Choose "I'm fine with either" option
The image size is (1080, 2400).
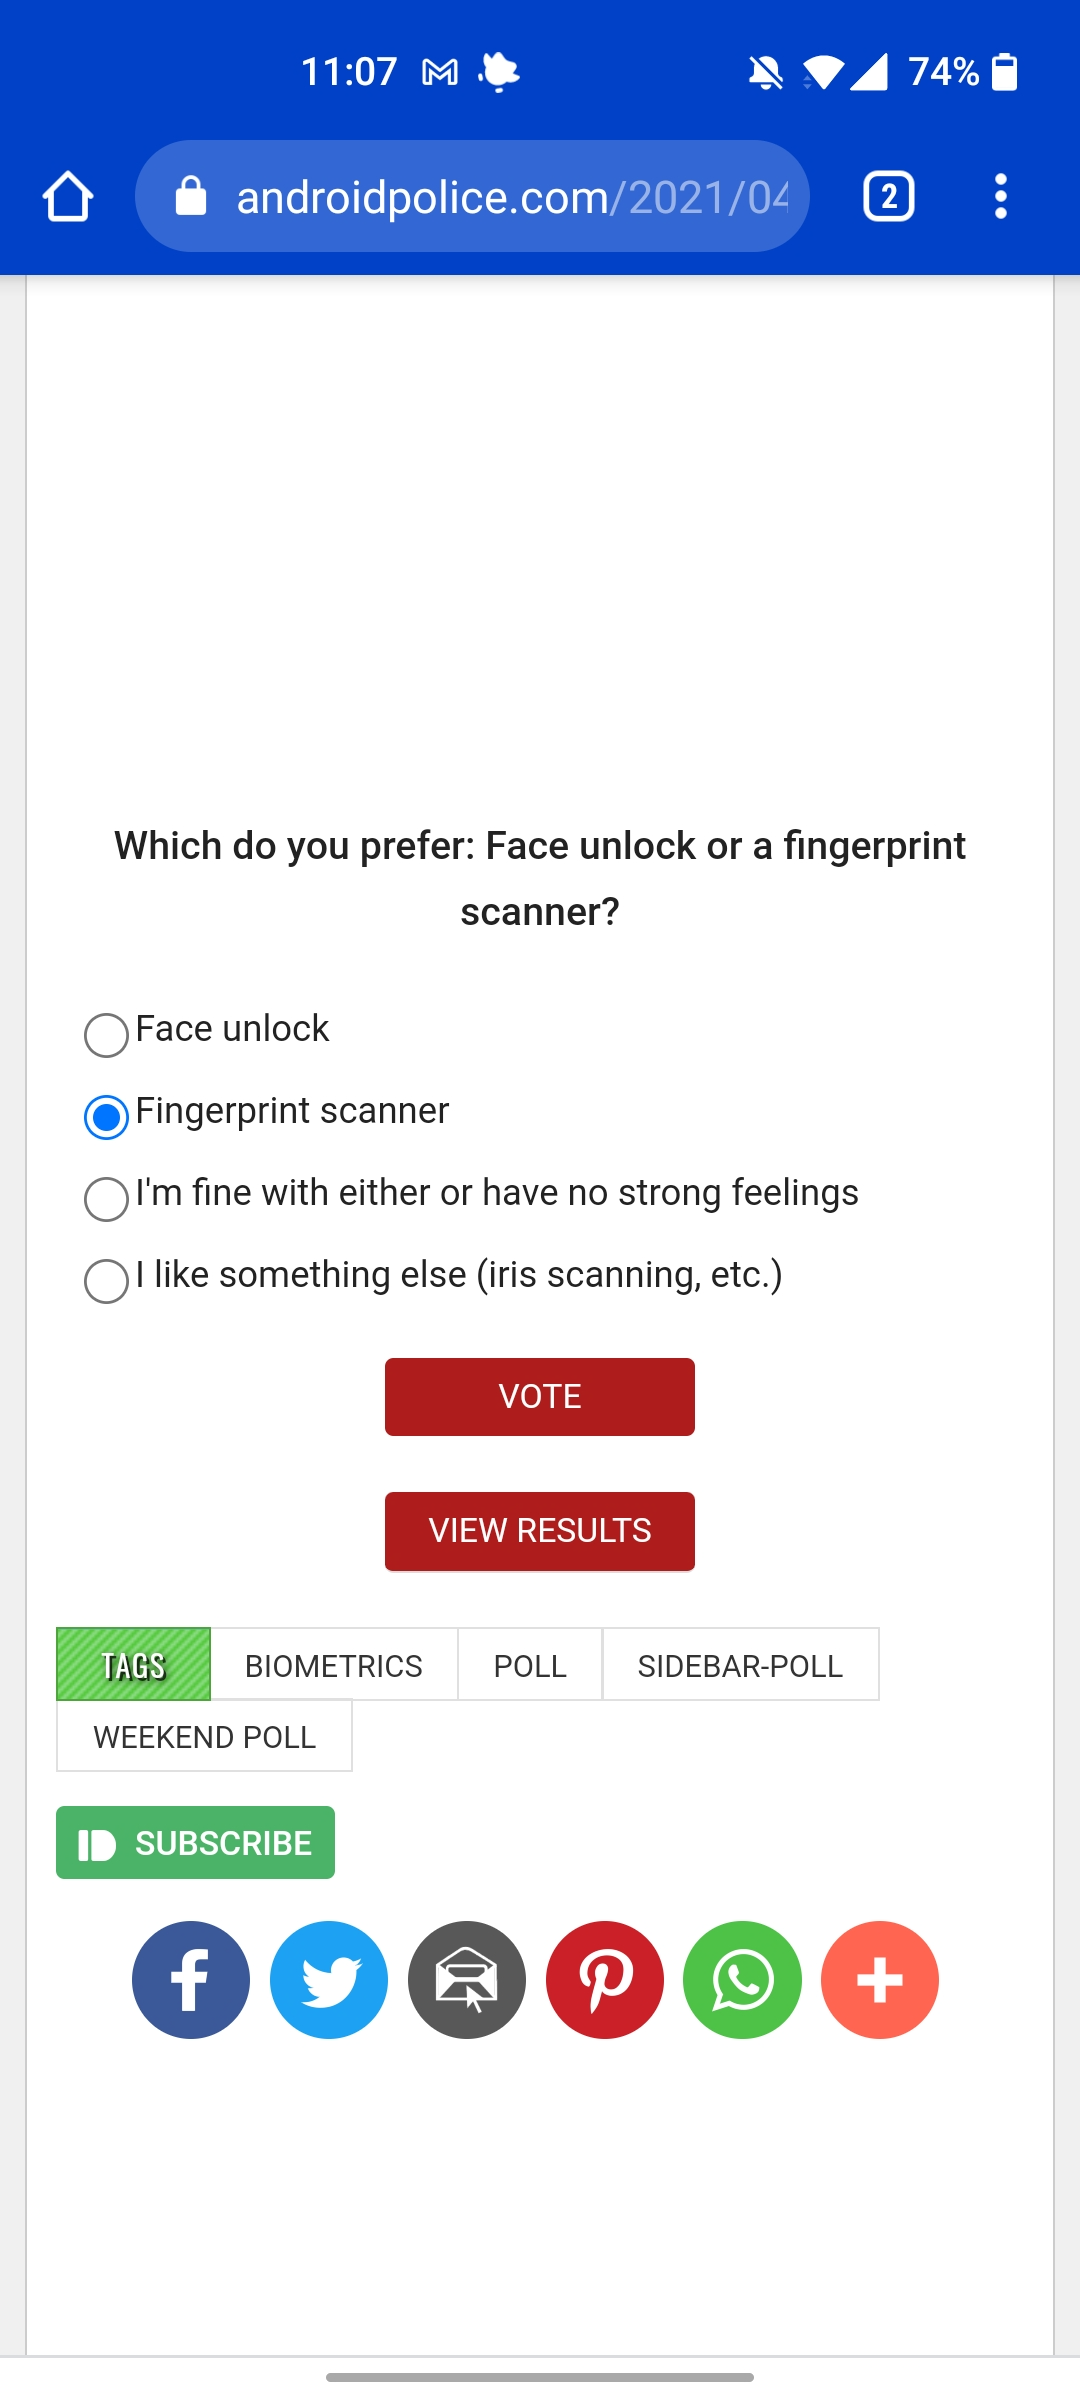click(107, 1199)
